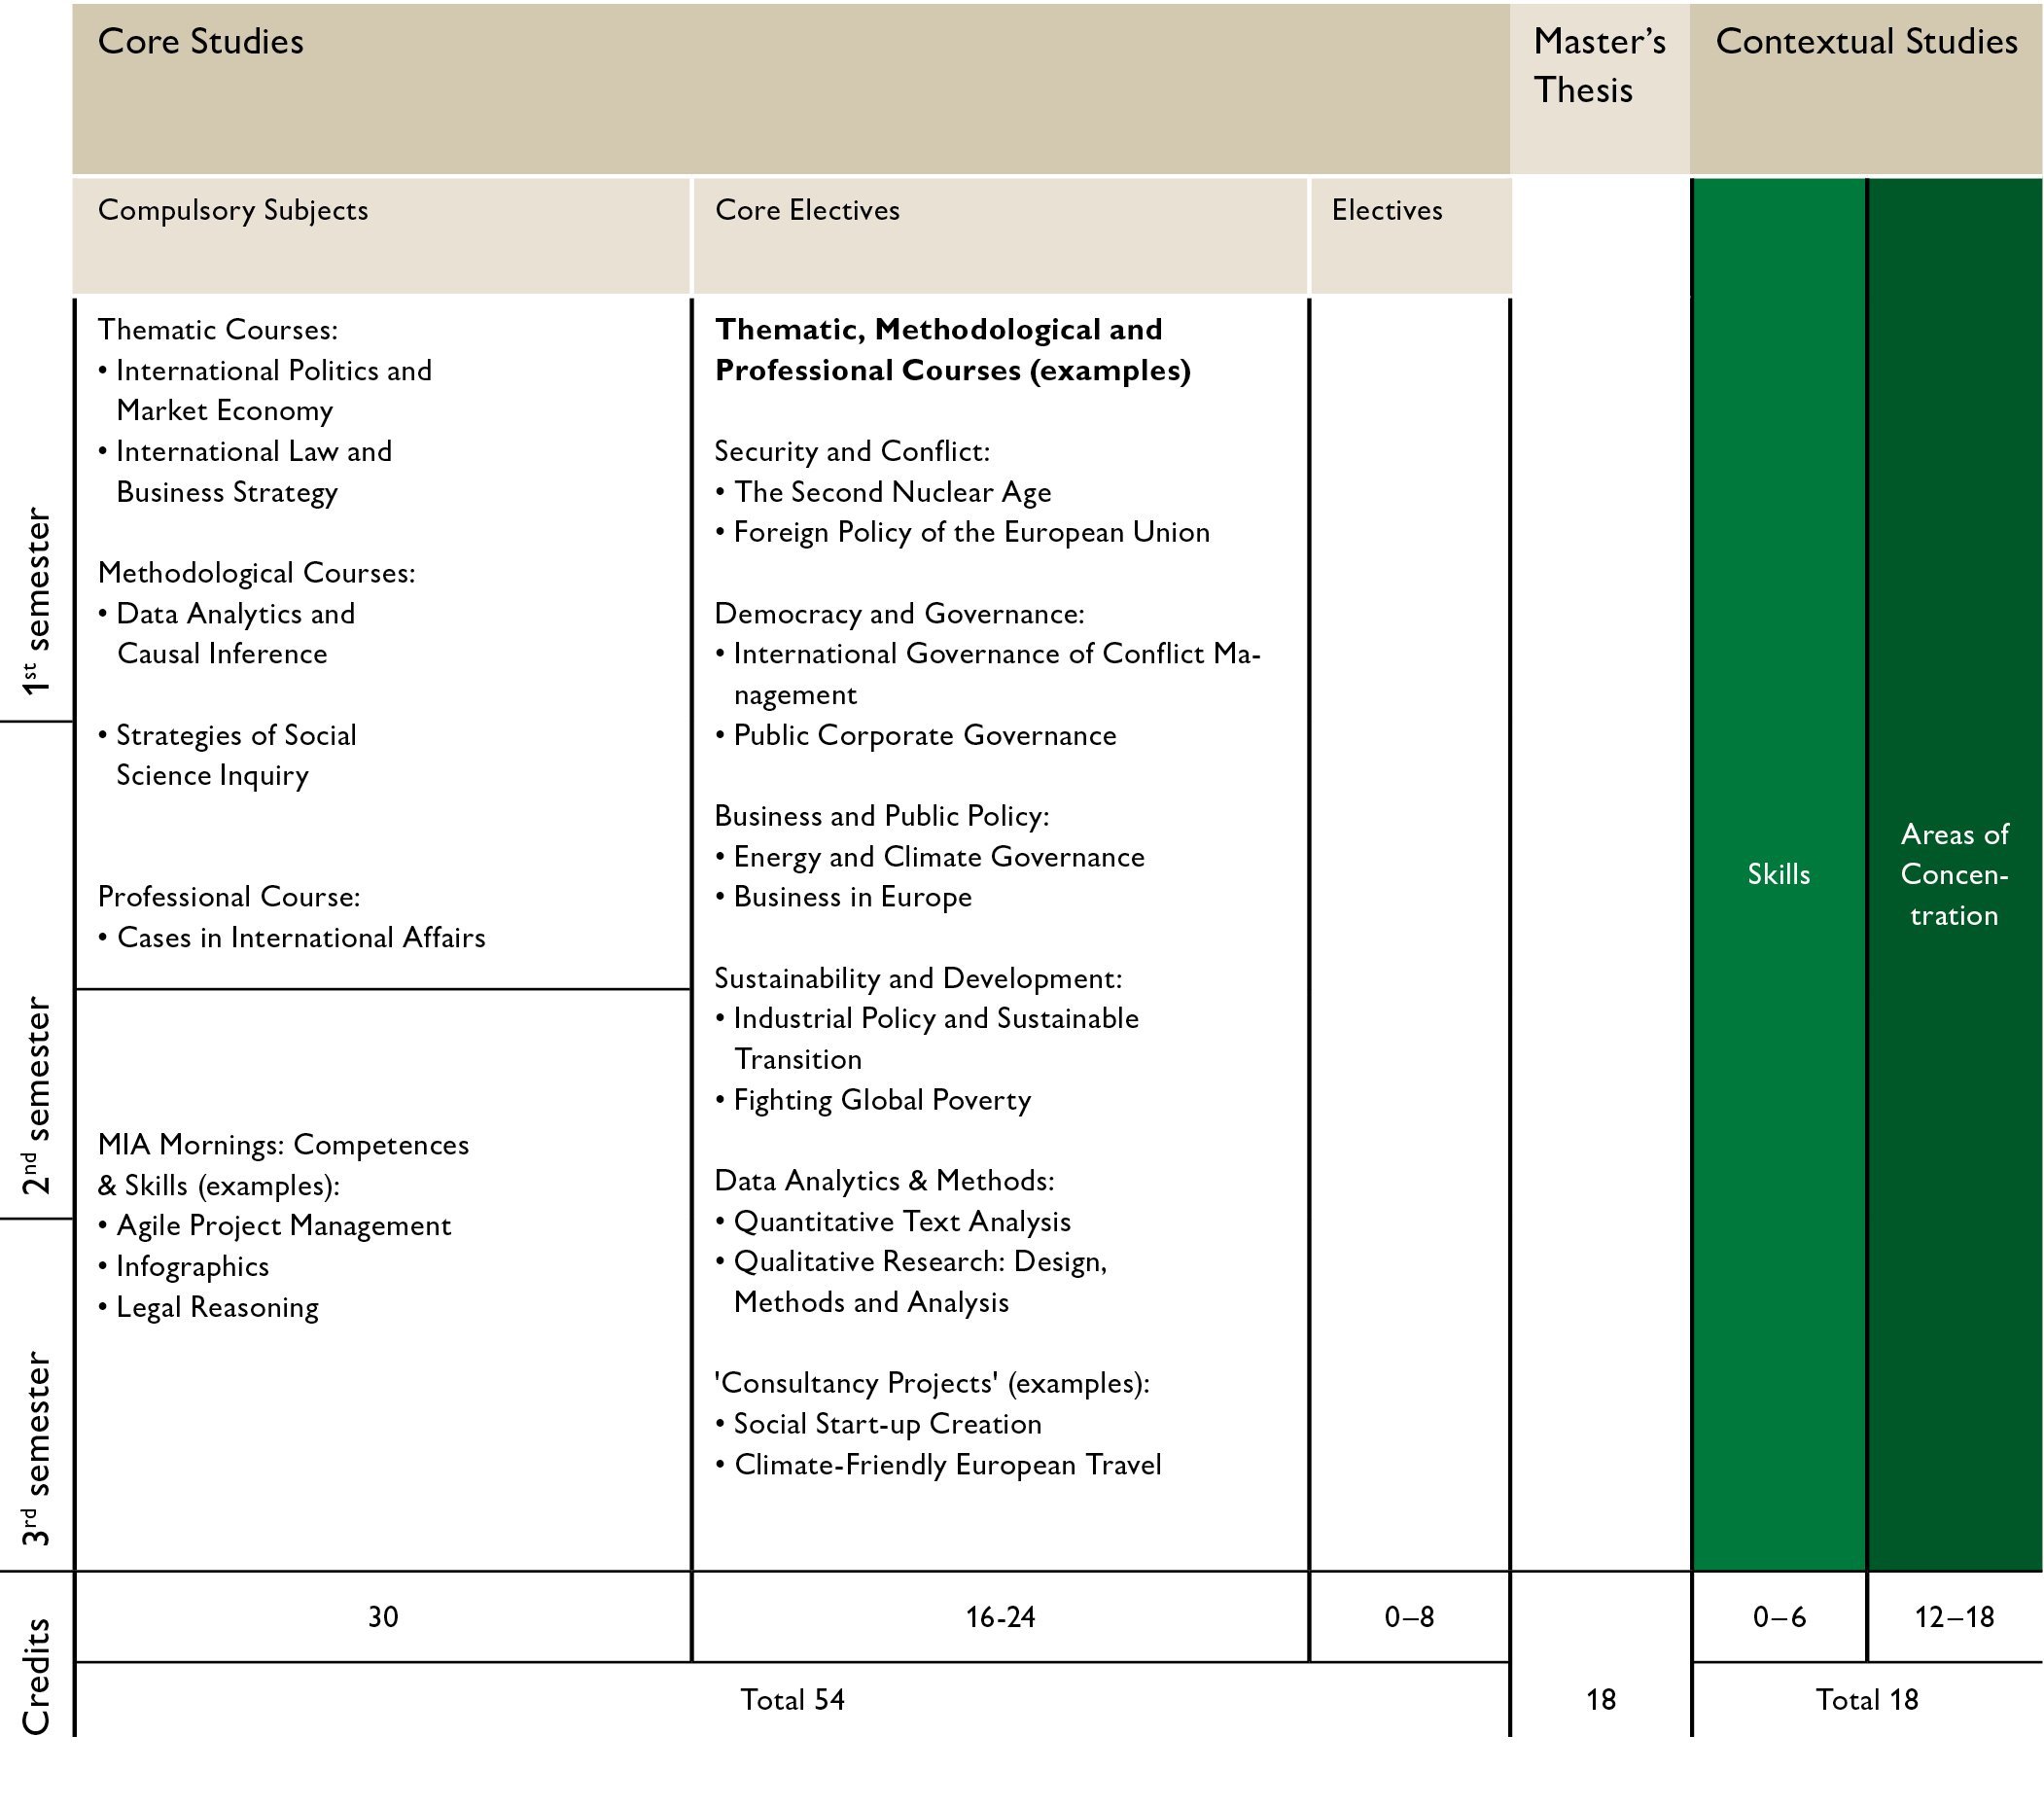
Task: Open Foreign Policy of the European Union
Action: coord(971,532)
